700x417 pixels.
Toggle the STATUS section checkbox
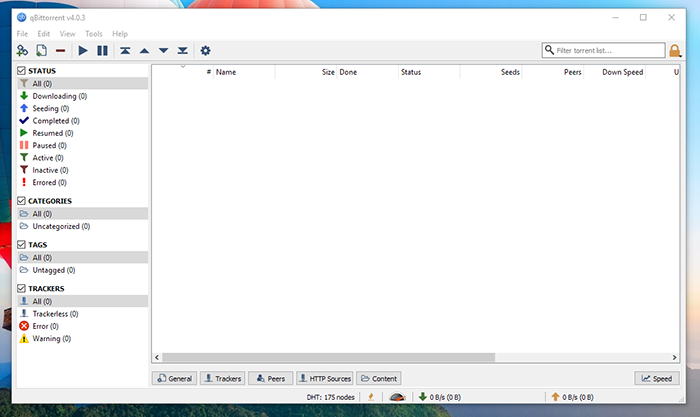21,71
